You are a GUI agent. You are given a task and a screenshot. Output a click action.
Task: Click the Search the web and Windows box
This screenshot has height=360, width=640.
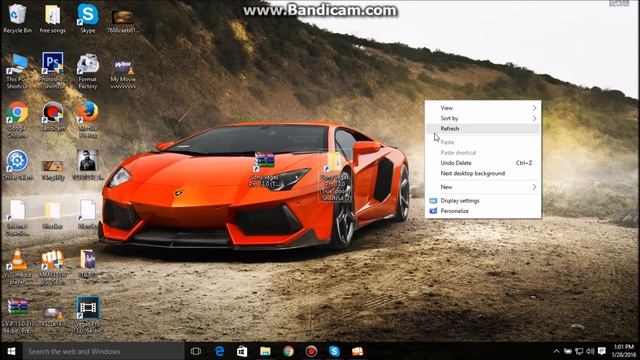[103, 351]
